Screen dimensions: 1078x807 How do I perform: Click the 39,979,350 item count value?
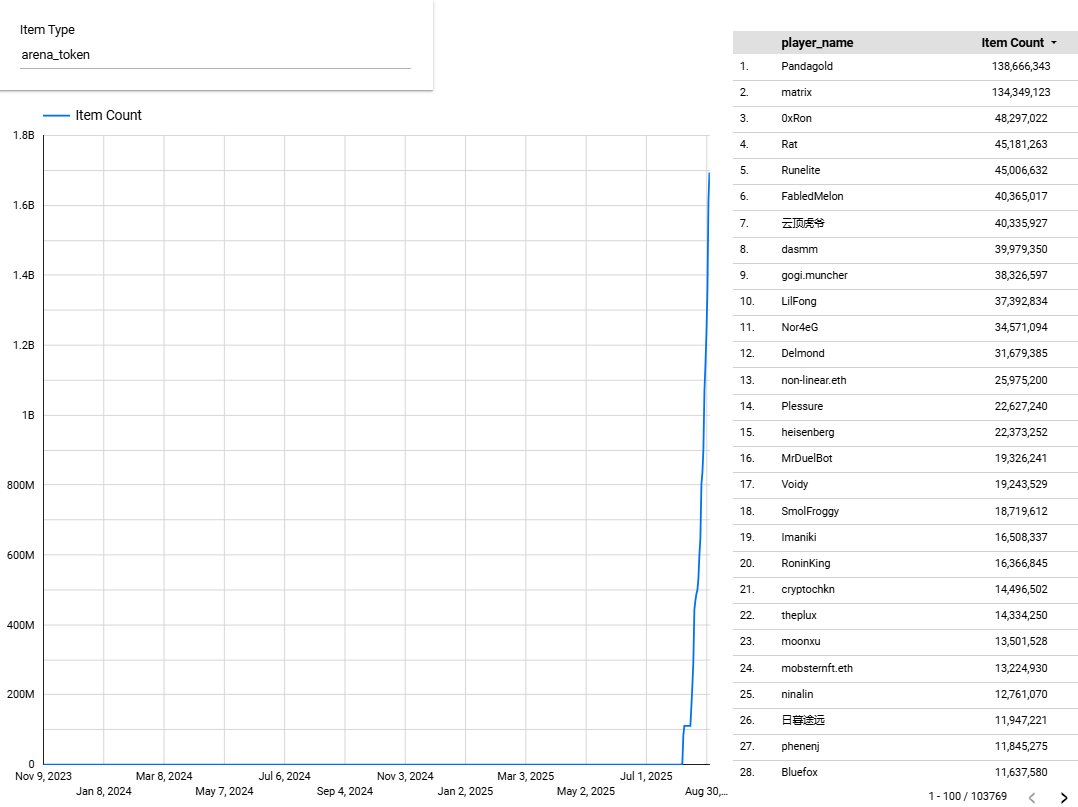click(1021, 250)
